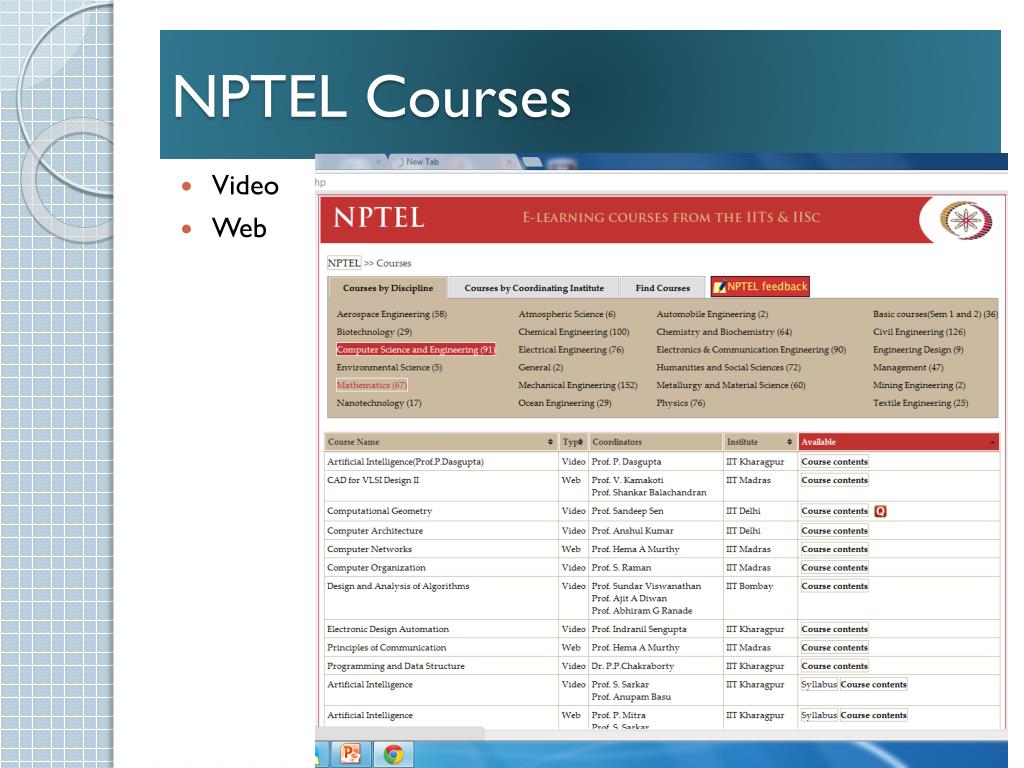This screenshot has width=1024, height=768.
Task: Open the Chrome icon in the taskbar
Action: click(392, 754)
